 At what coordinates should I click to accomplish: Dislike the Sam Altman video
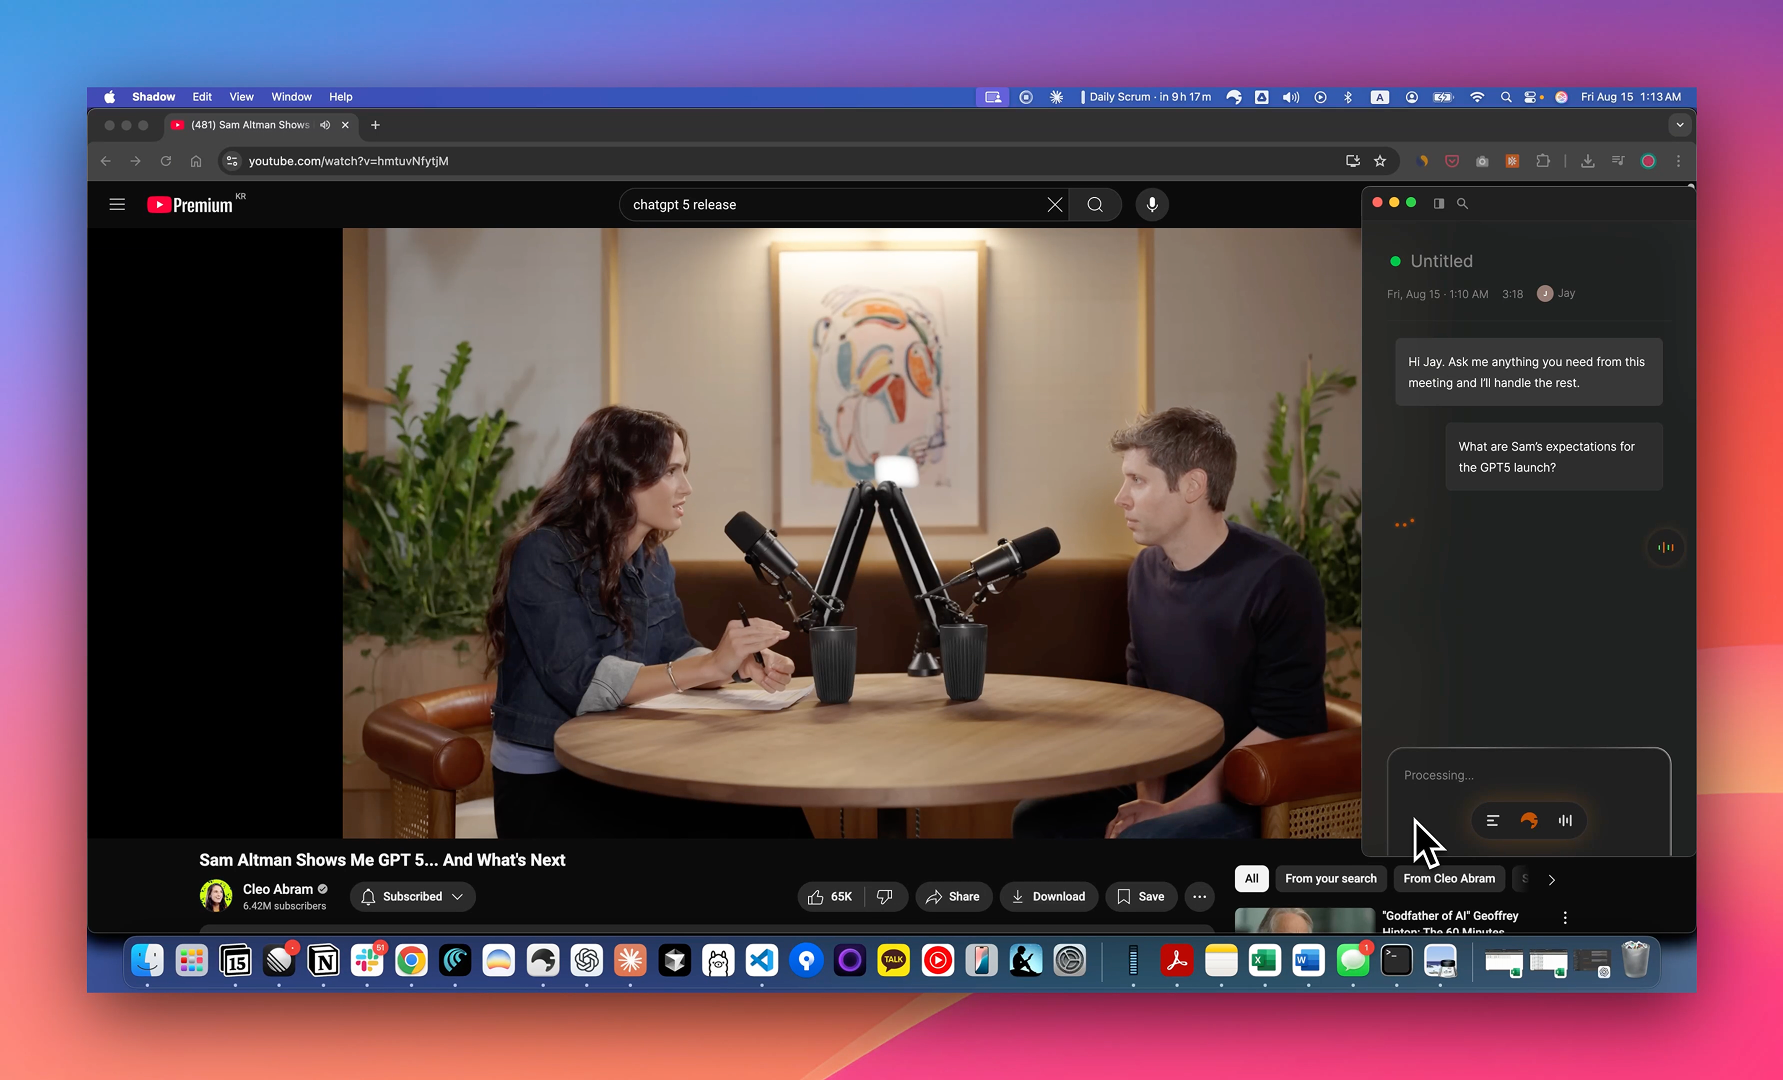885,897
